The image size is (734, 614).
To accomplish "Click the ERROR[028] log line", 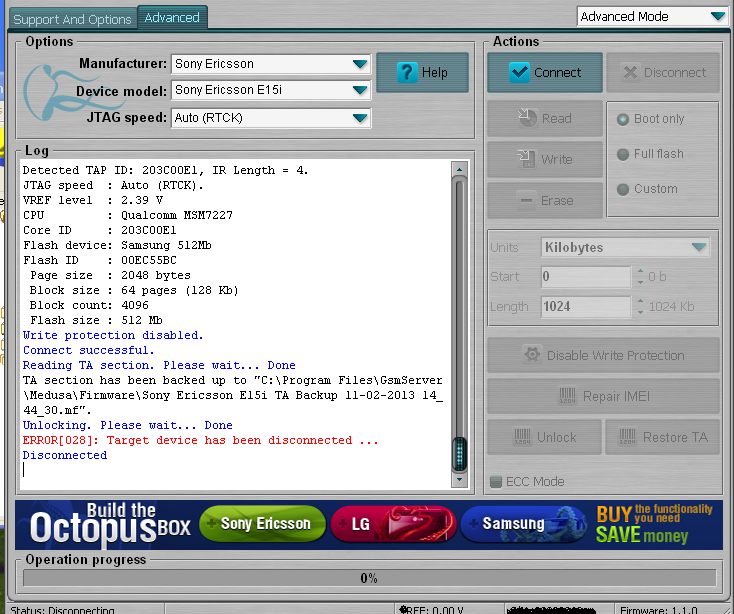I will click(x=201, y=440).
